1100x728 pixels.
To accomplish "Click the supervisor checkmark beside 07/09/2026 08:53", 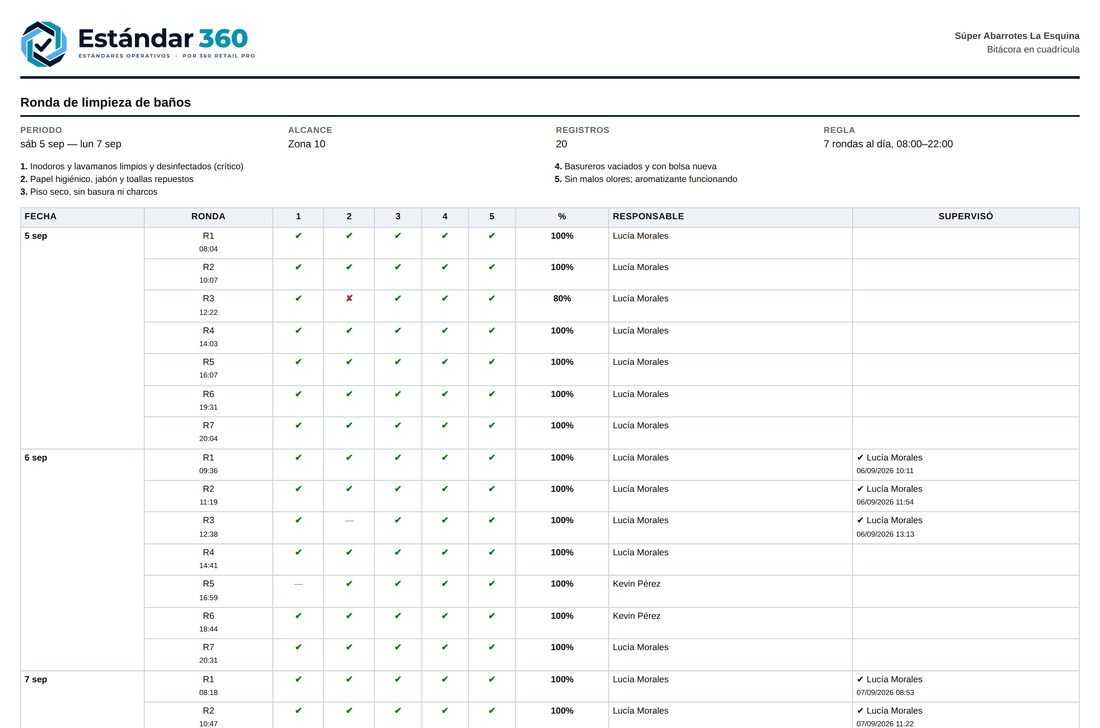I will [860, 680].
